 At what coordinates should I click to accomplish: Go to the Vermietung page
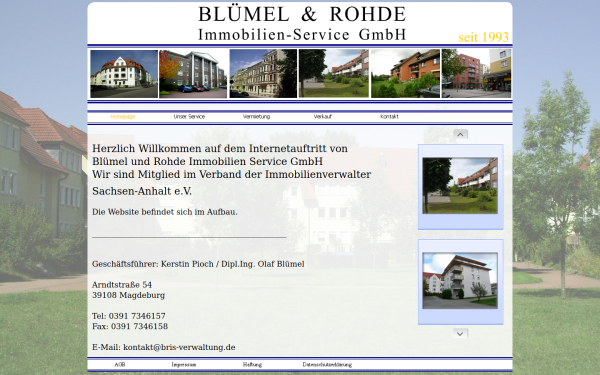[x=256, y=117]
